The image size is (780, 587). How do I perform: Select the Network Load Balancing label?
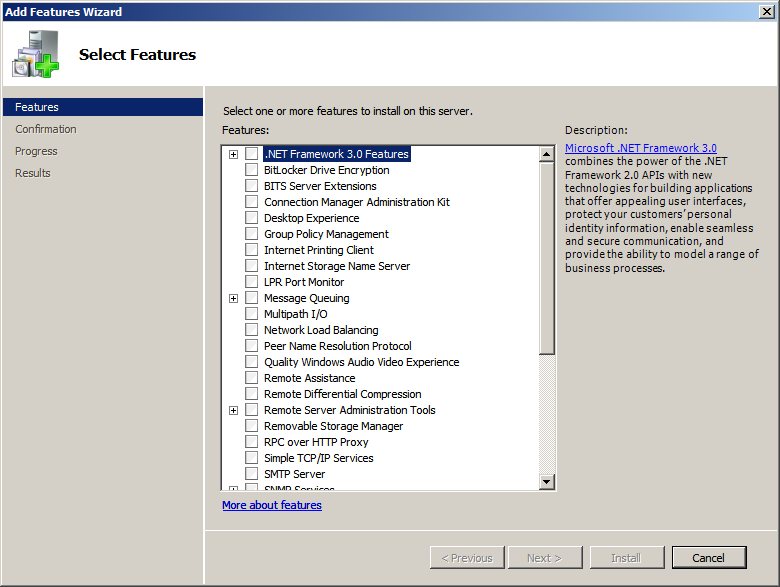point(321,330)
